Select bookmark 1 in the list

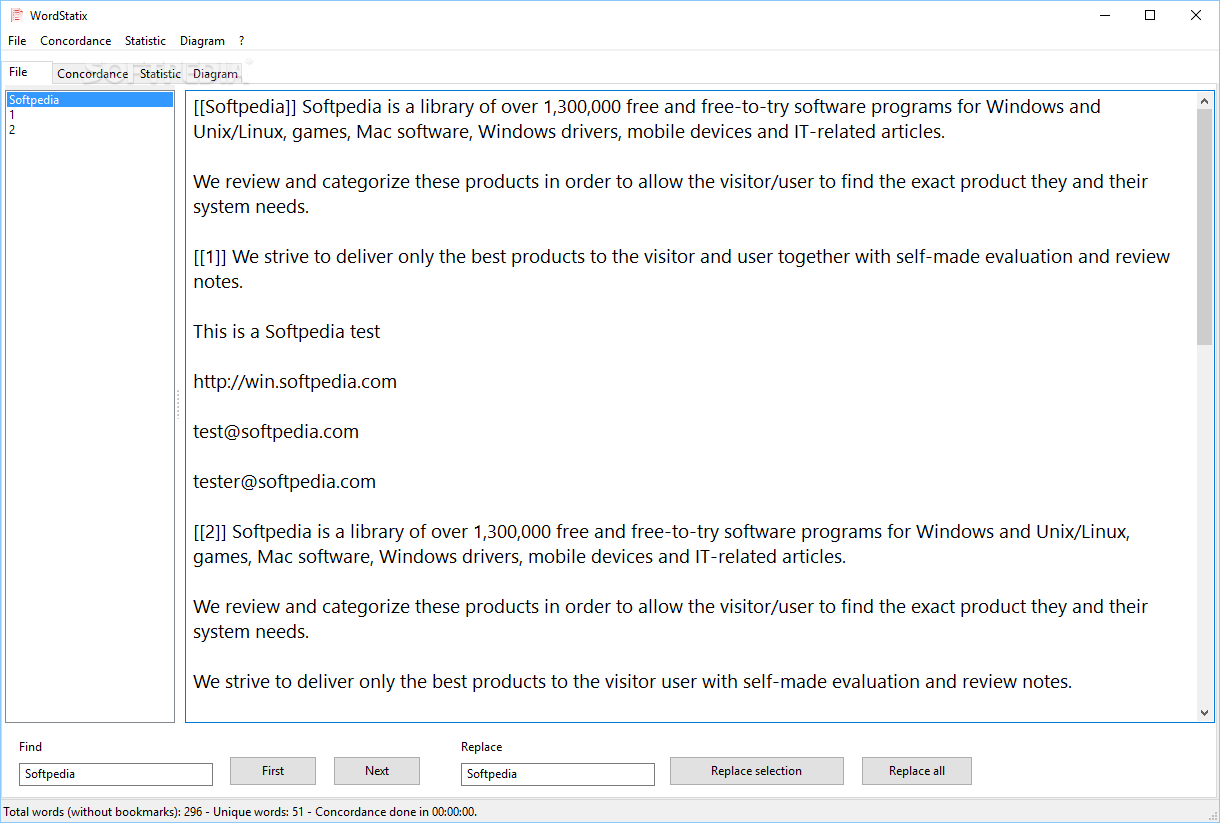(90, 115)
